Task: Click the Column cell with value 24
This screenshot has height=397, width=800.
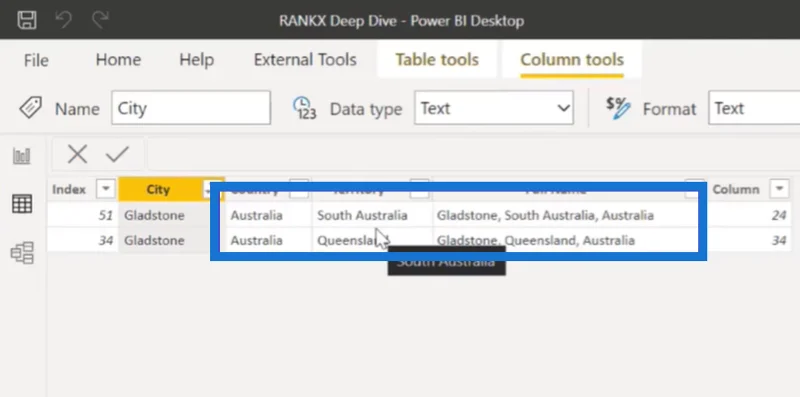Action: (x=749, y=215)
